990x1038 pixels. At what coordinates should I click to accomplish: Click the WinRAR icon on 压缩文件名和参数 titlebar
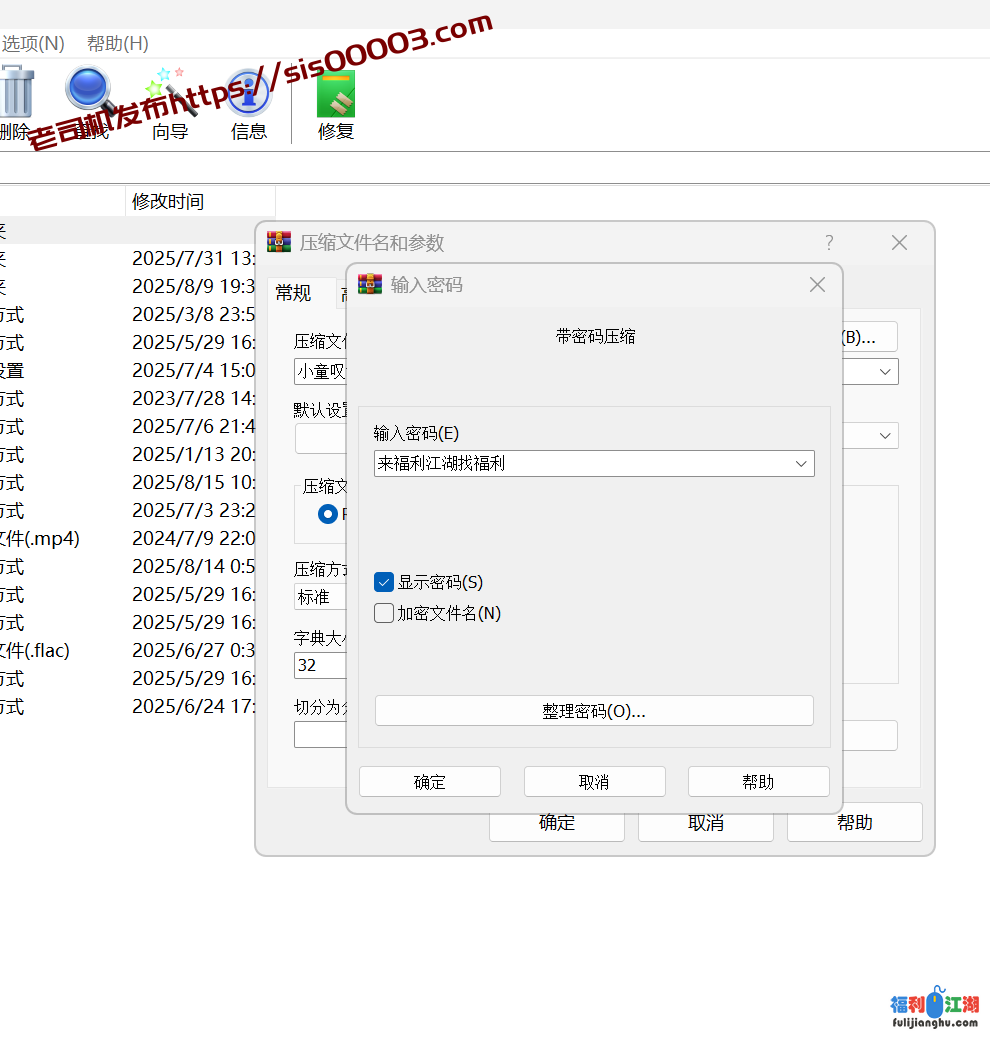(278, 241)
